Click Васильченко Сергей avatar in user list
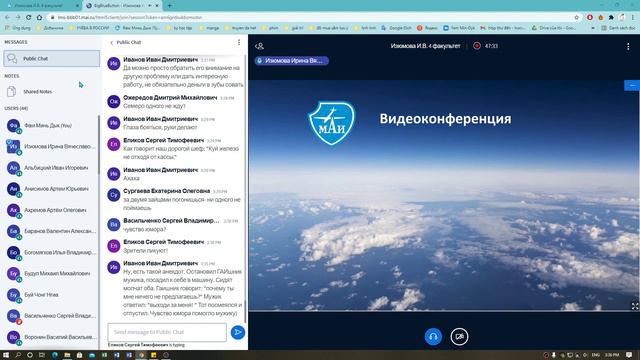 click(13, 316)
